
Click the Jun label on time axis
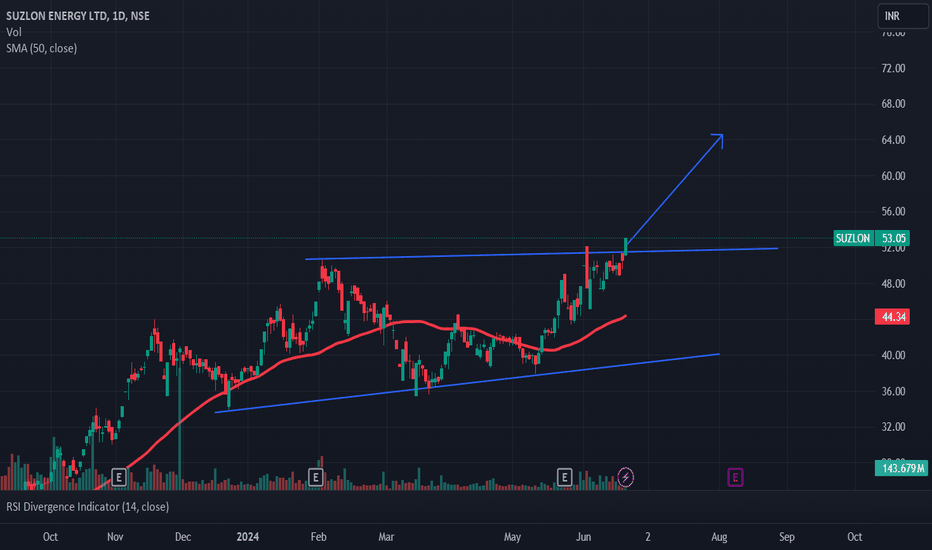tap(584, 537)
